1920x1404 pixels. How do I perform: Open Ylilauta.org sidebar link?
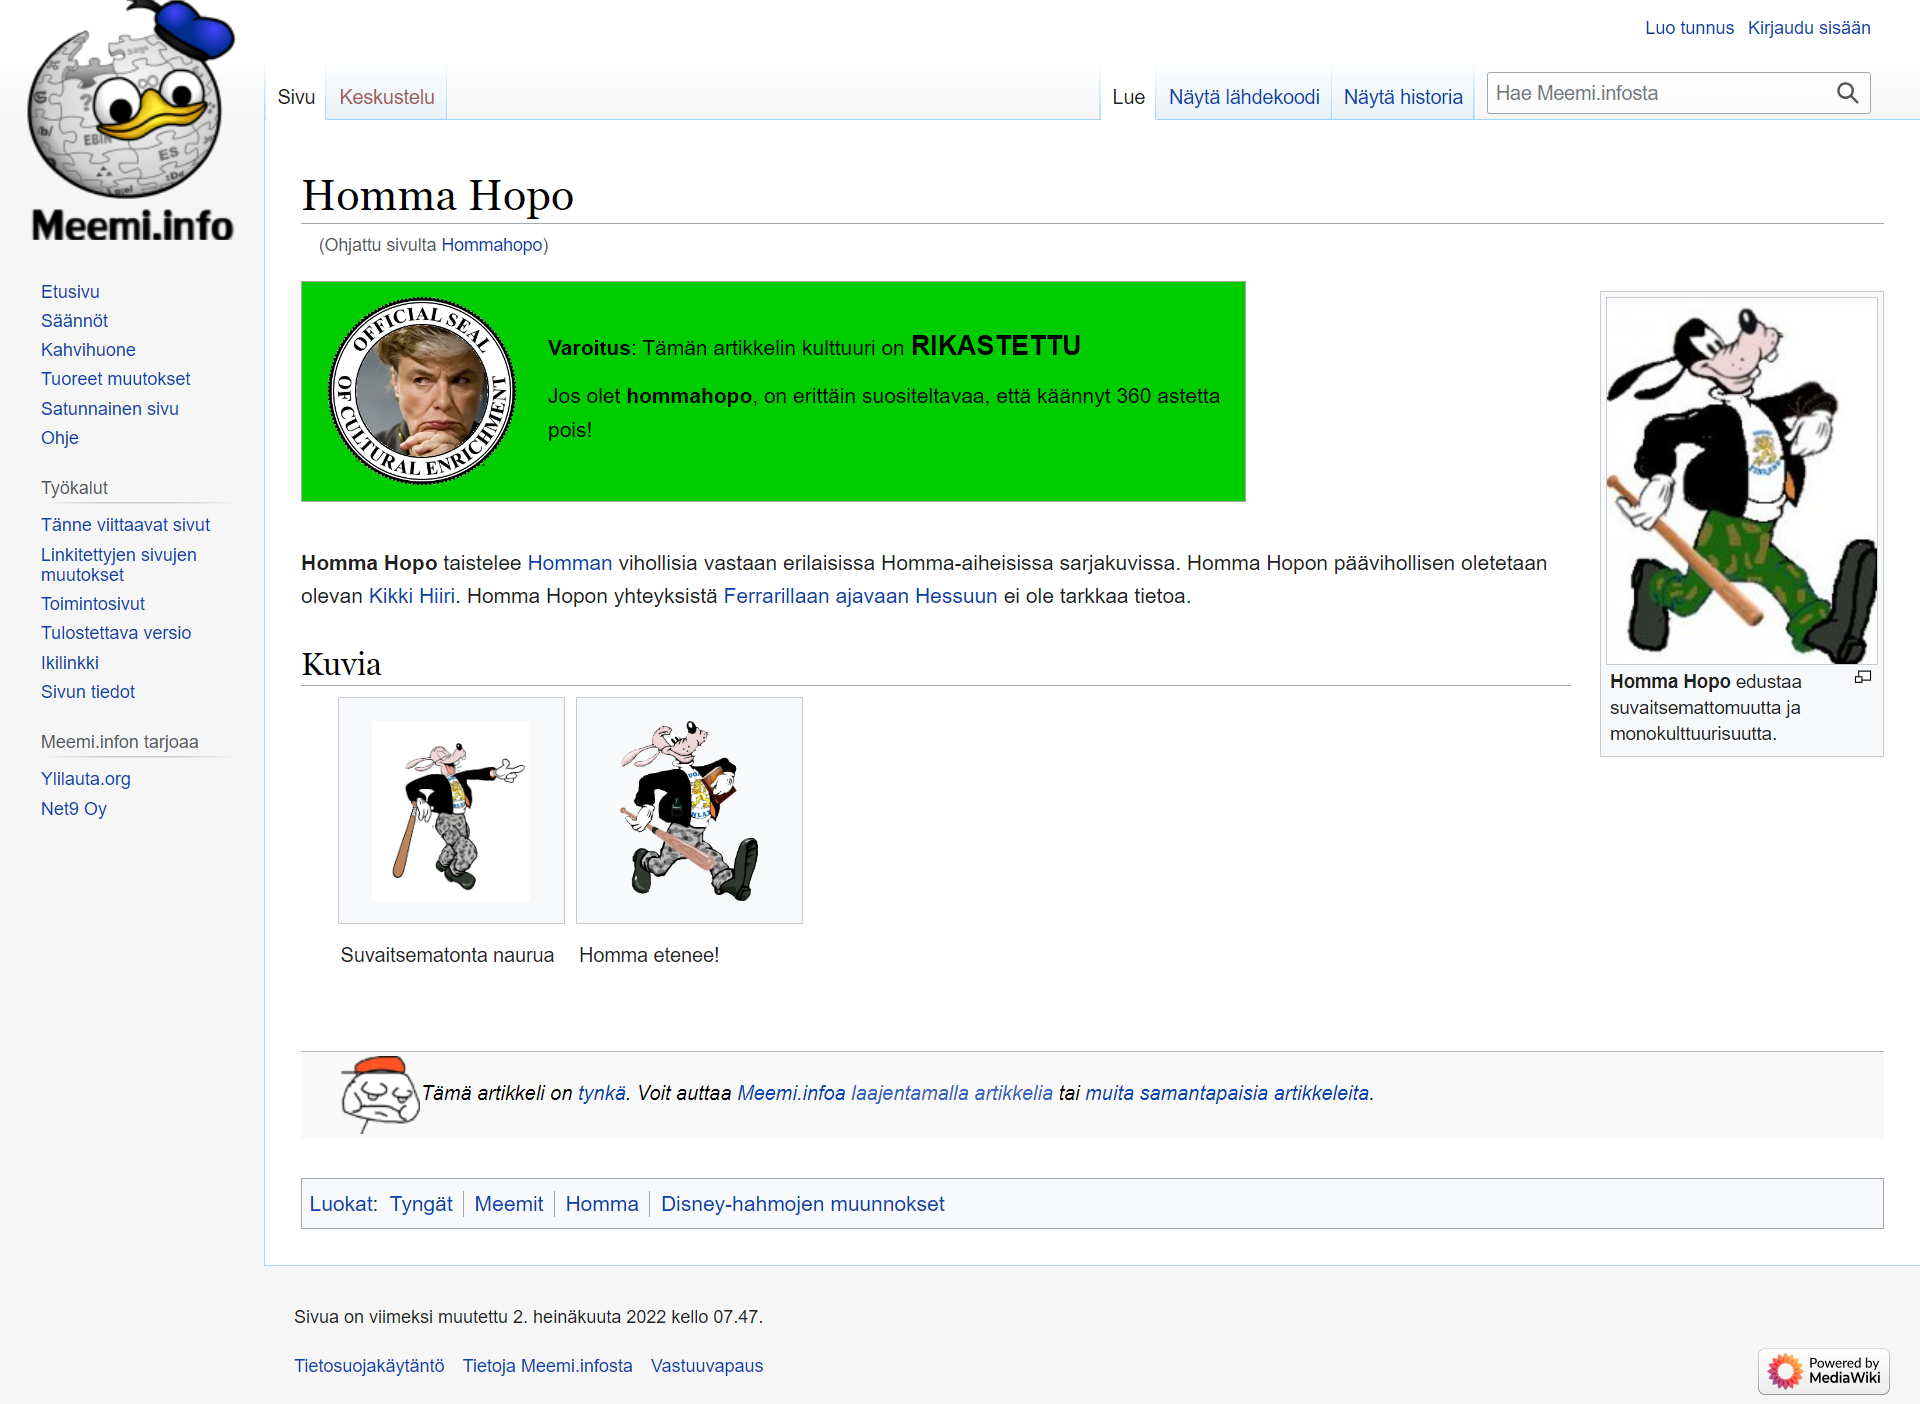coord(85,779)
